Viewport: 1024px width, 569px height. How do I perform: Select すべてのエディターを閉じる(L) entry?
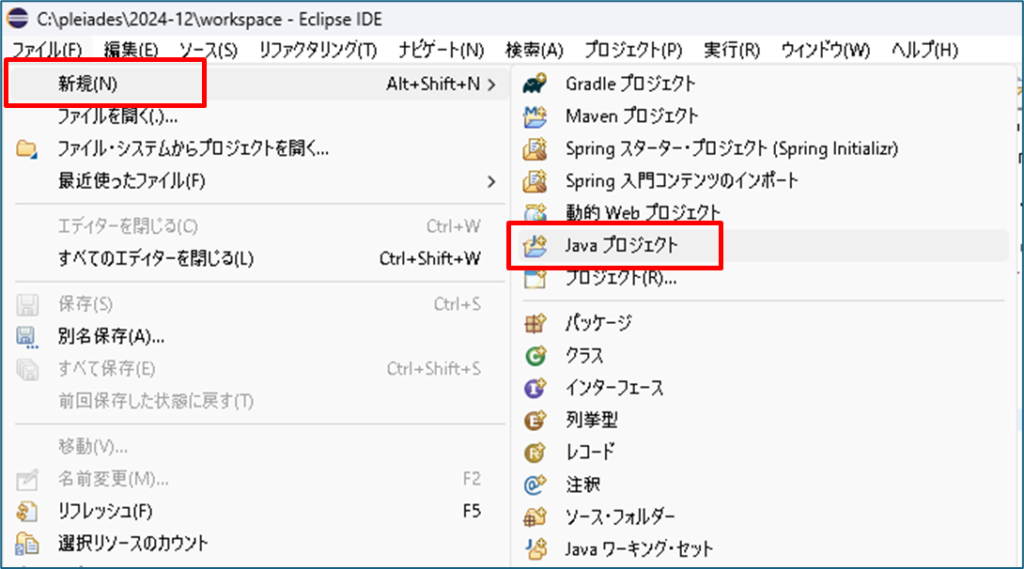click(x=156, y=259)
